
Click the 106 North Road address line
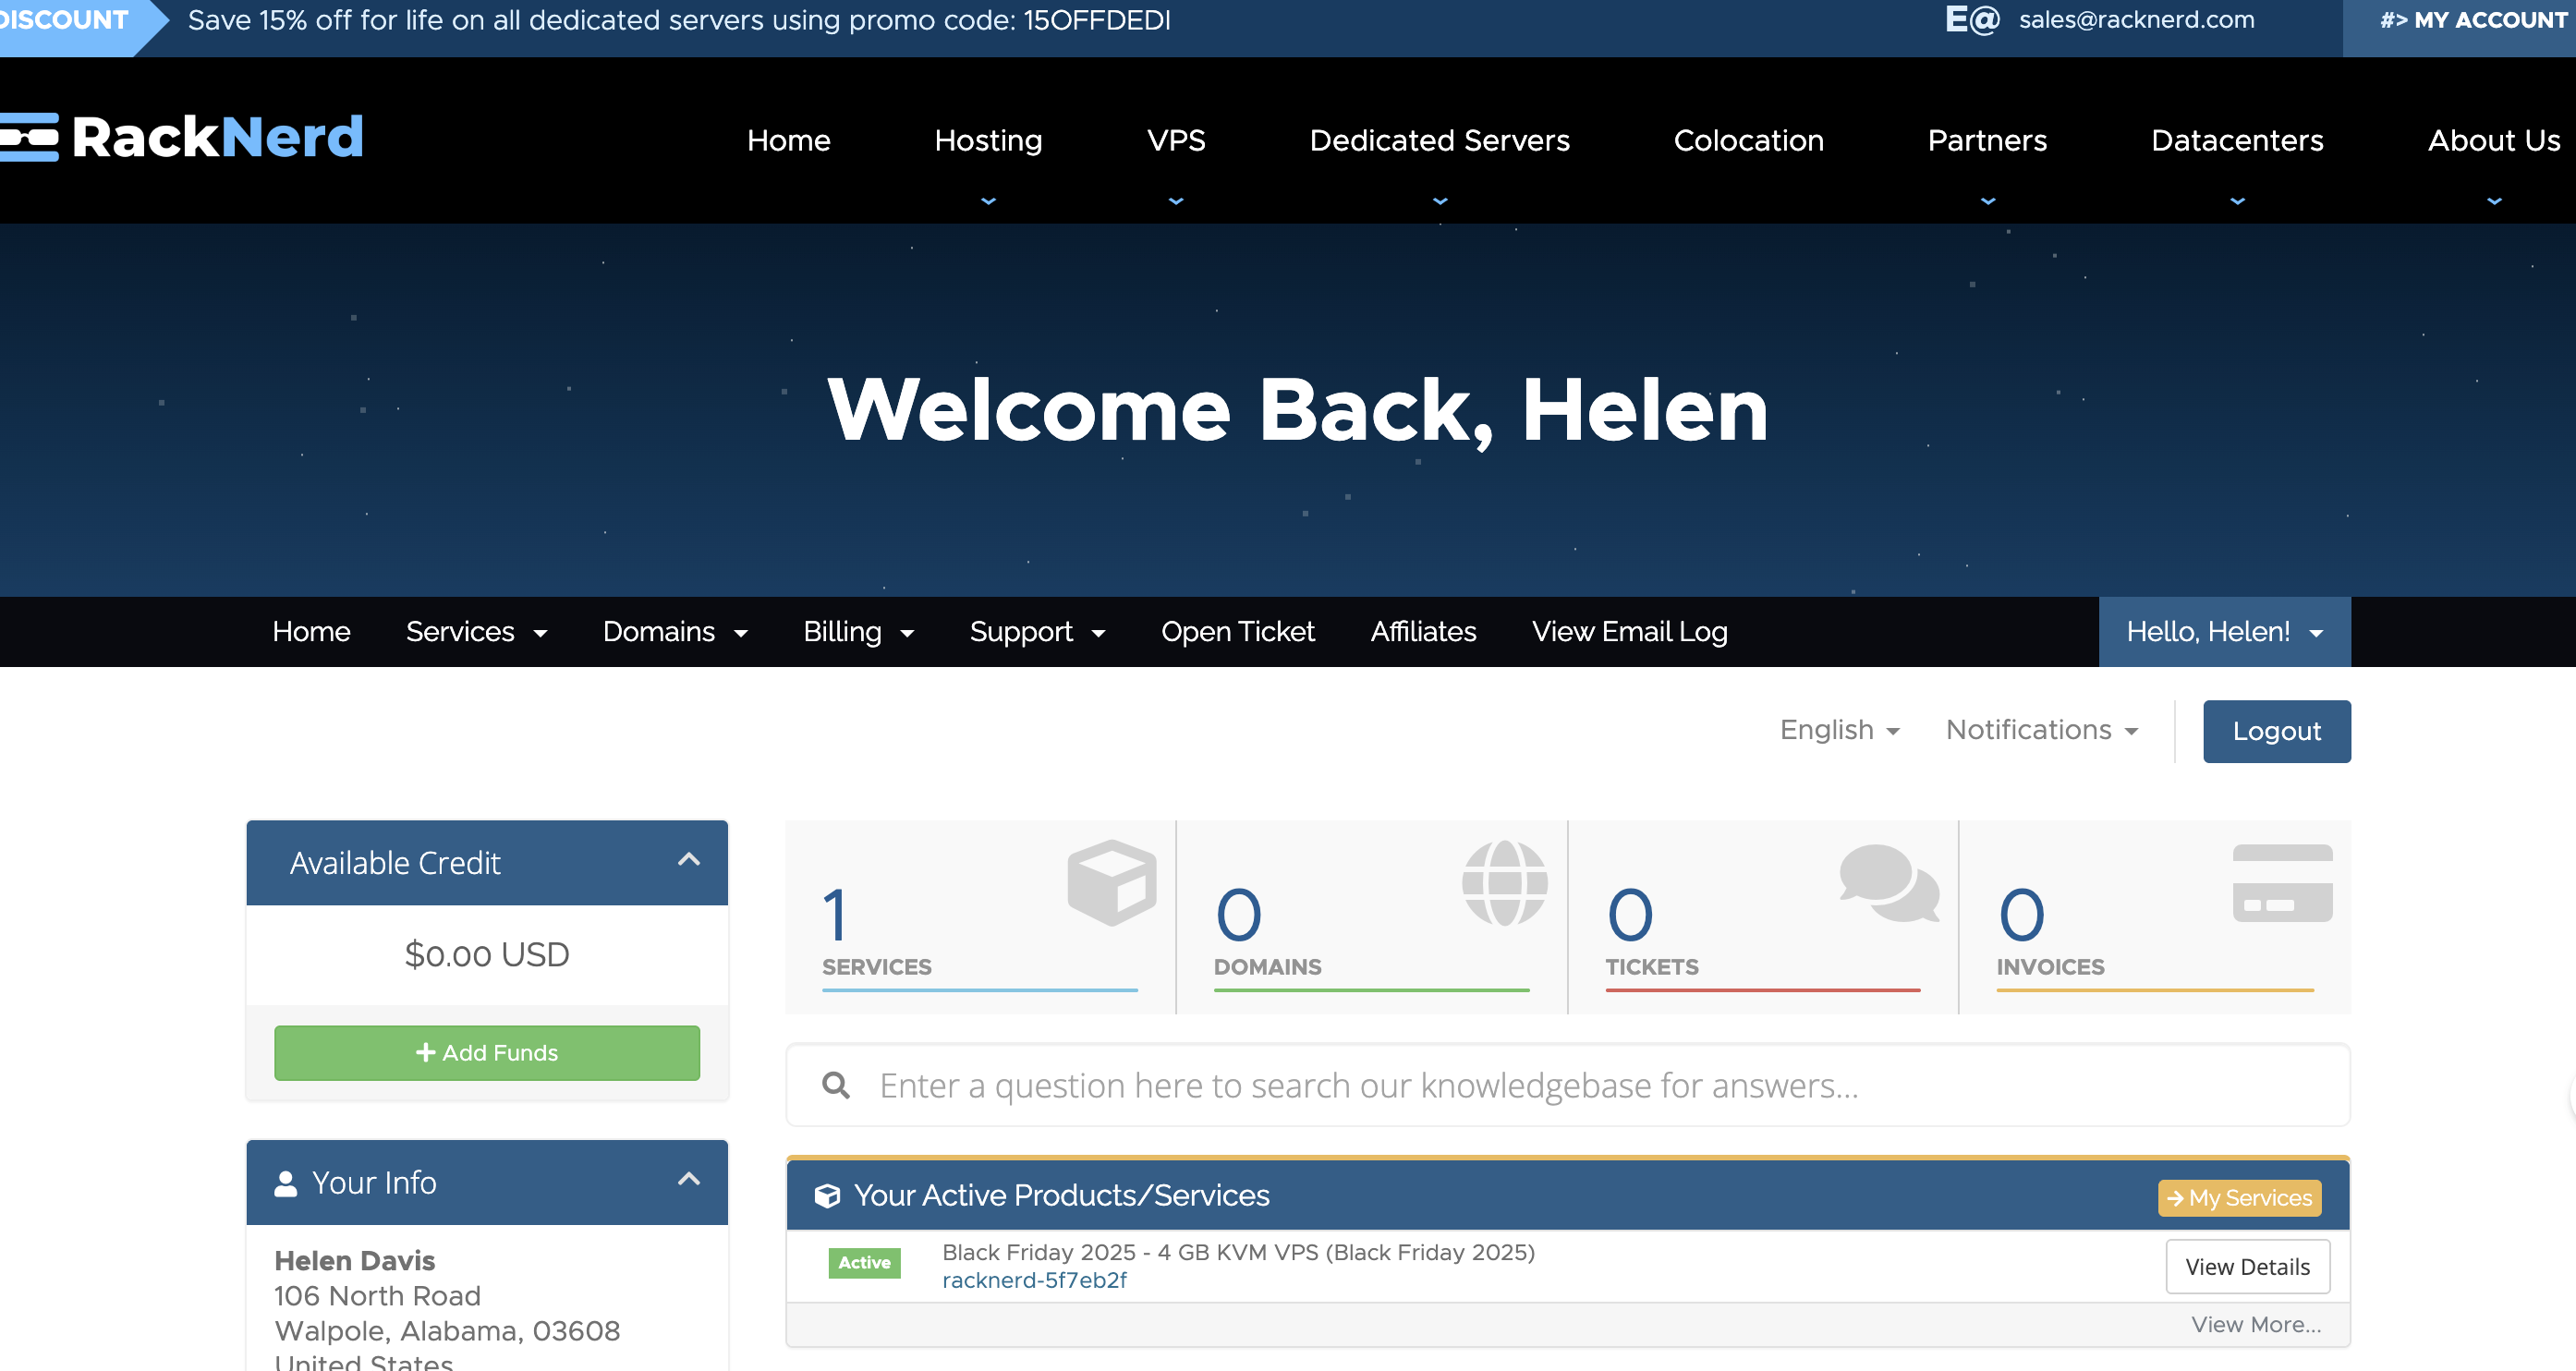click(x=377, y=1296)
